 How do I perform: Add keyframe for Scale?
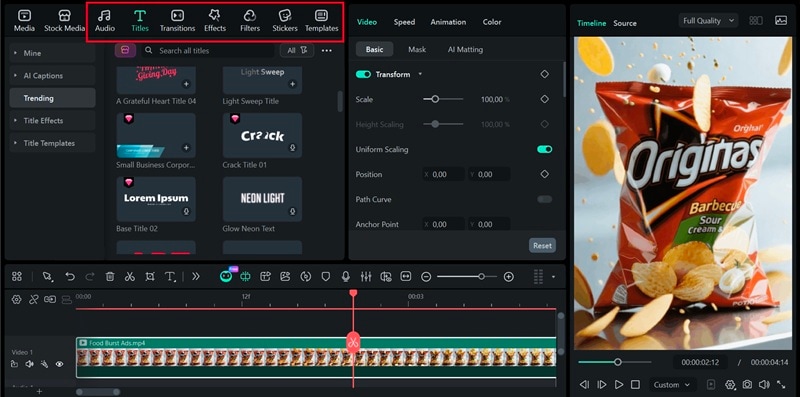point(544,99)
